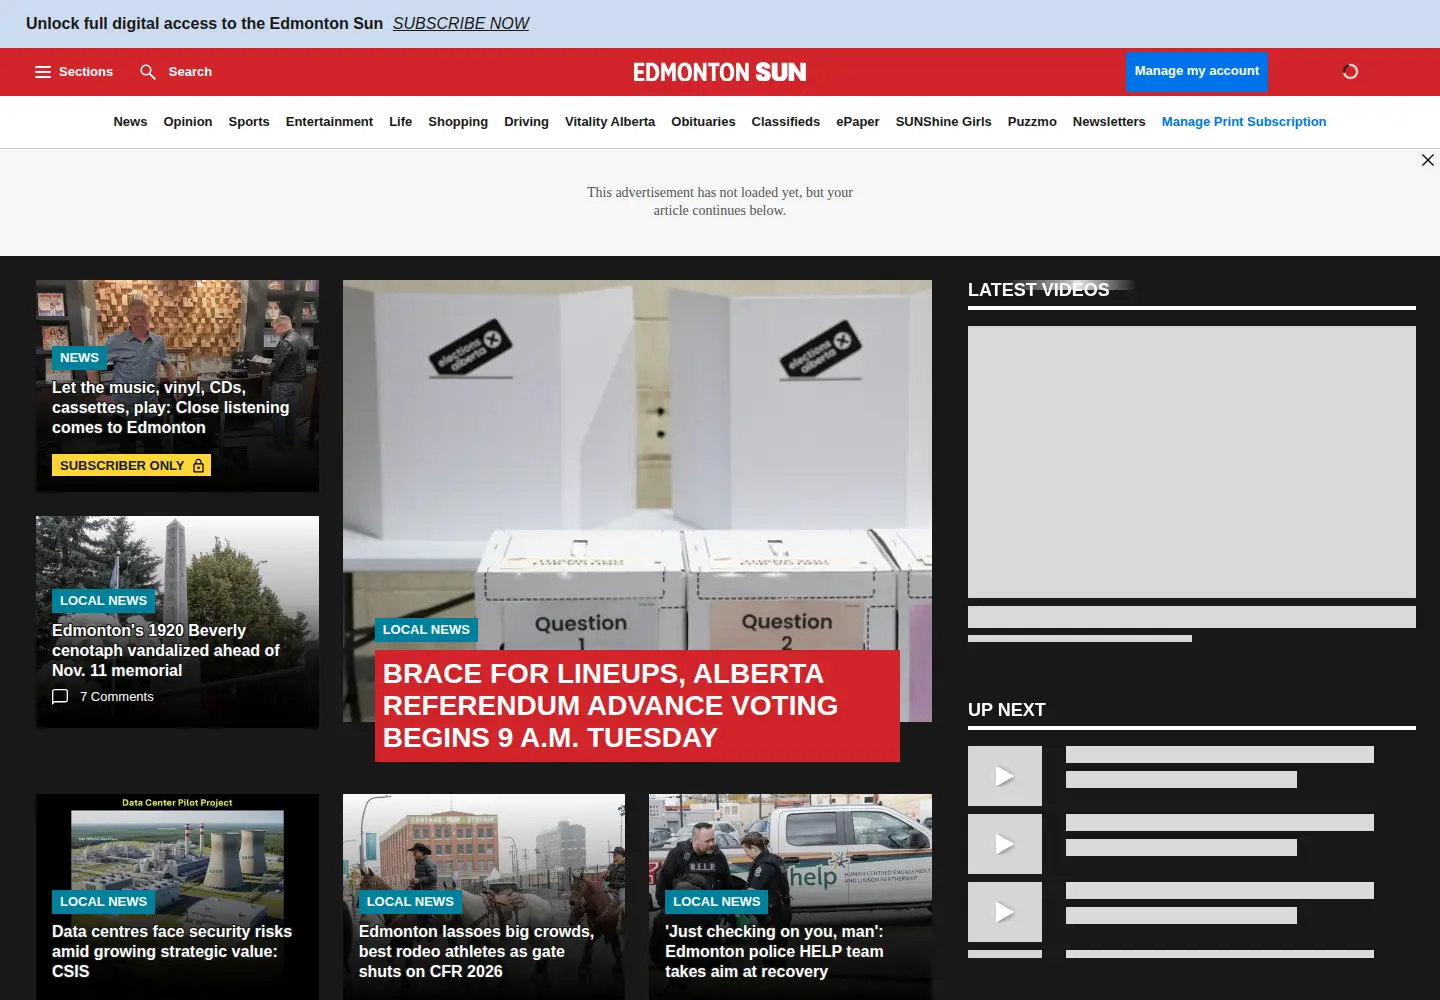Open the Beverly cenotaph vandalized story

(166, 651)
